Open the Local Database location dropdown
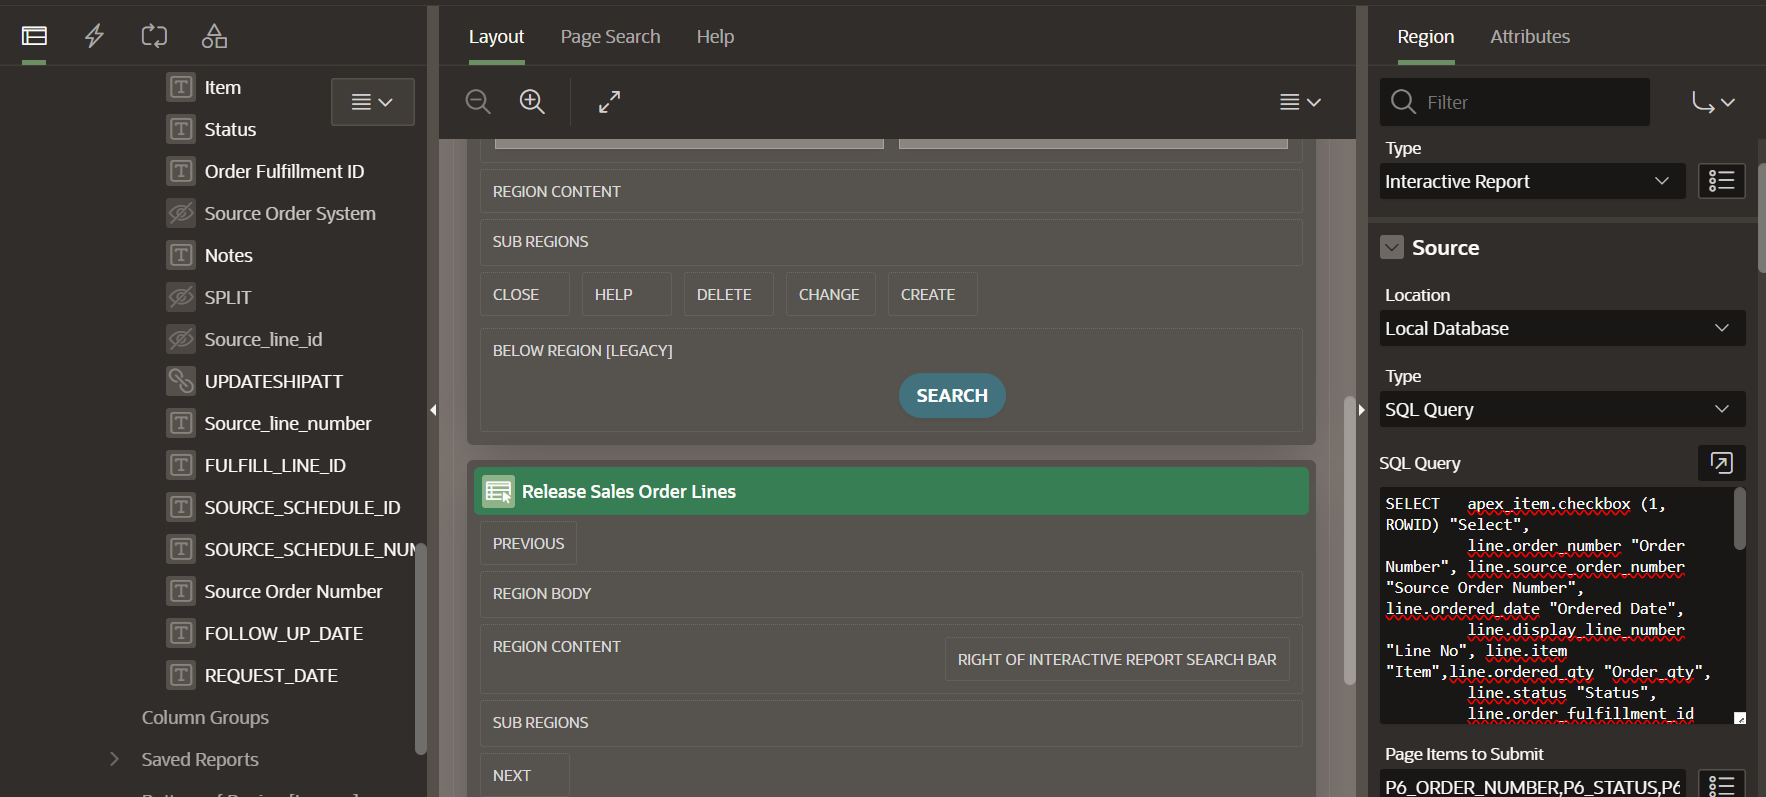Viewport: 1766px width, 797px height. pos(1562,328)
